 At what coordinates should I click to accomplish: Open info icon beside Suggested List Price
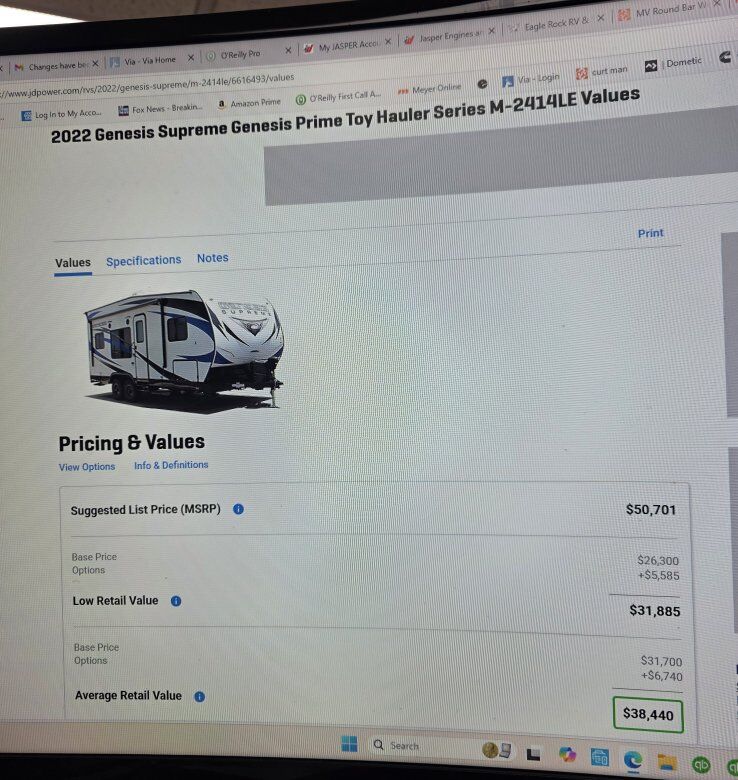(x=238, y=509)
